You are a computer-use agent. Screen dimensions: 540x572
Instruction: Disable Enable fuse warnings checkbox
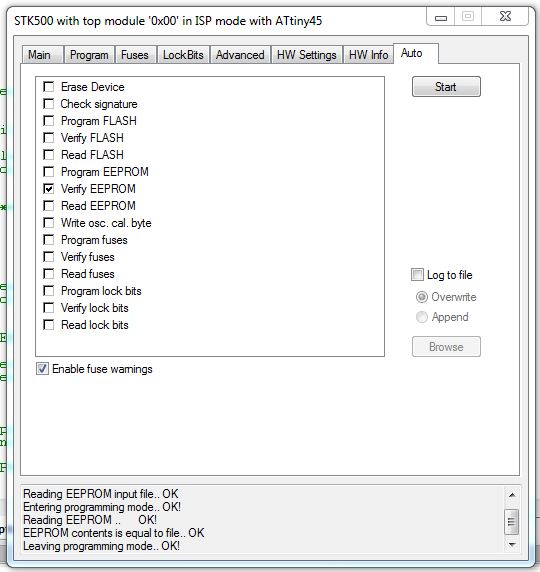tap(42, 369)
